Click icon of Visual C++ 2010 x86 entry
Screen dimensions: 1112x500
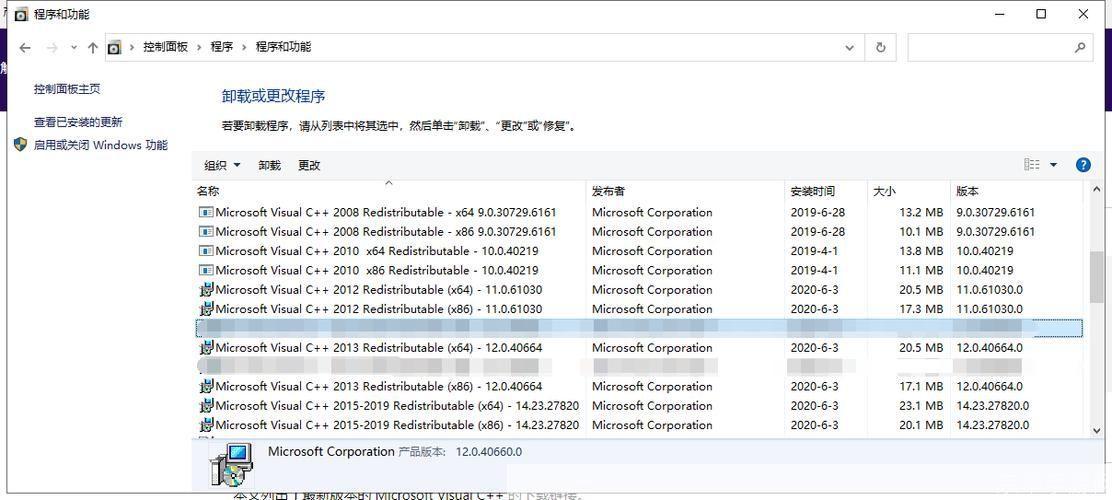coord(206,270)
